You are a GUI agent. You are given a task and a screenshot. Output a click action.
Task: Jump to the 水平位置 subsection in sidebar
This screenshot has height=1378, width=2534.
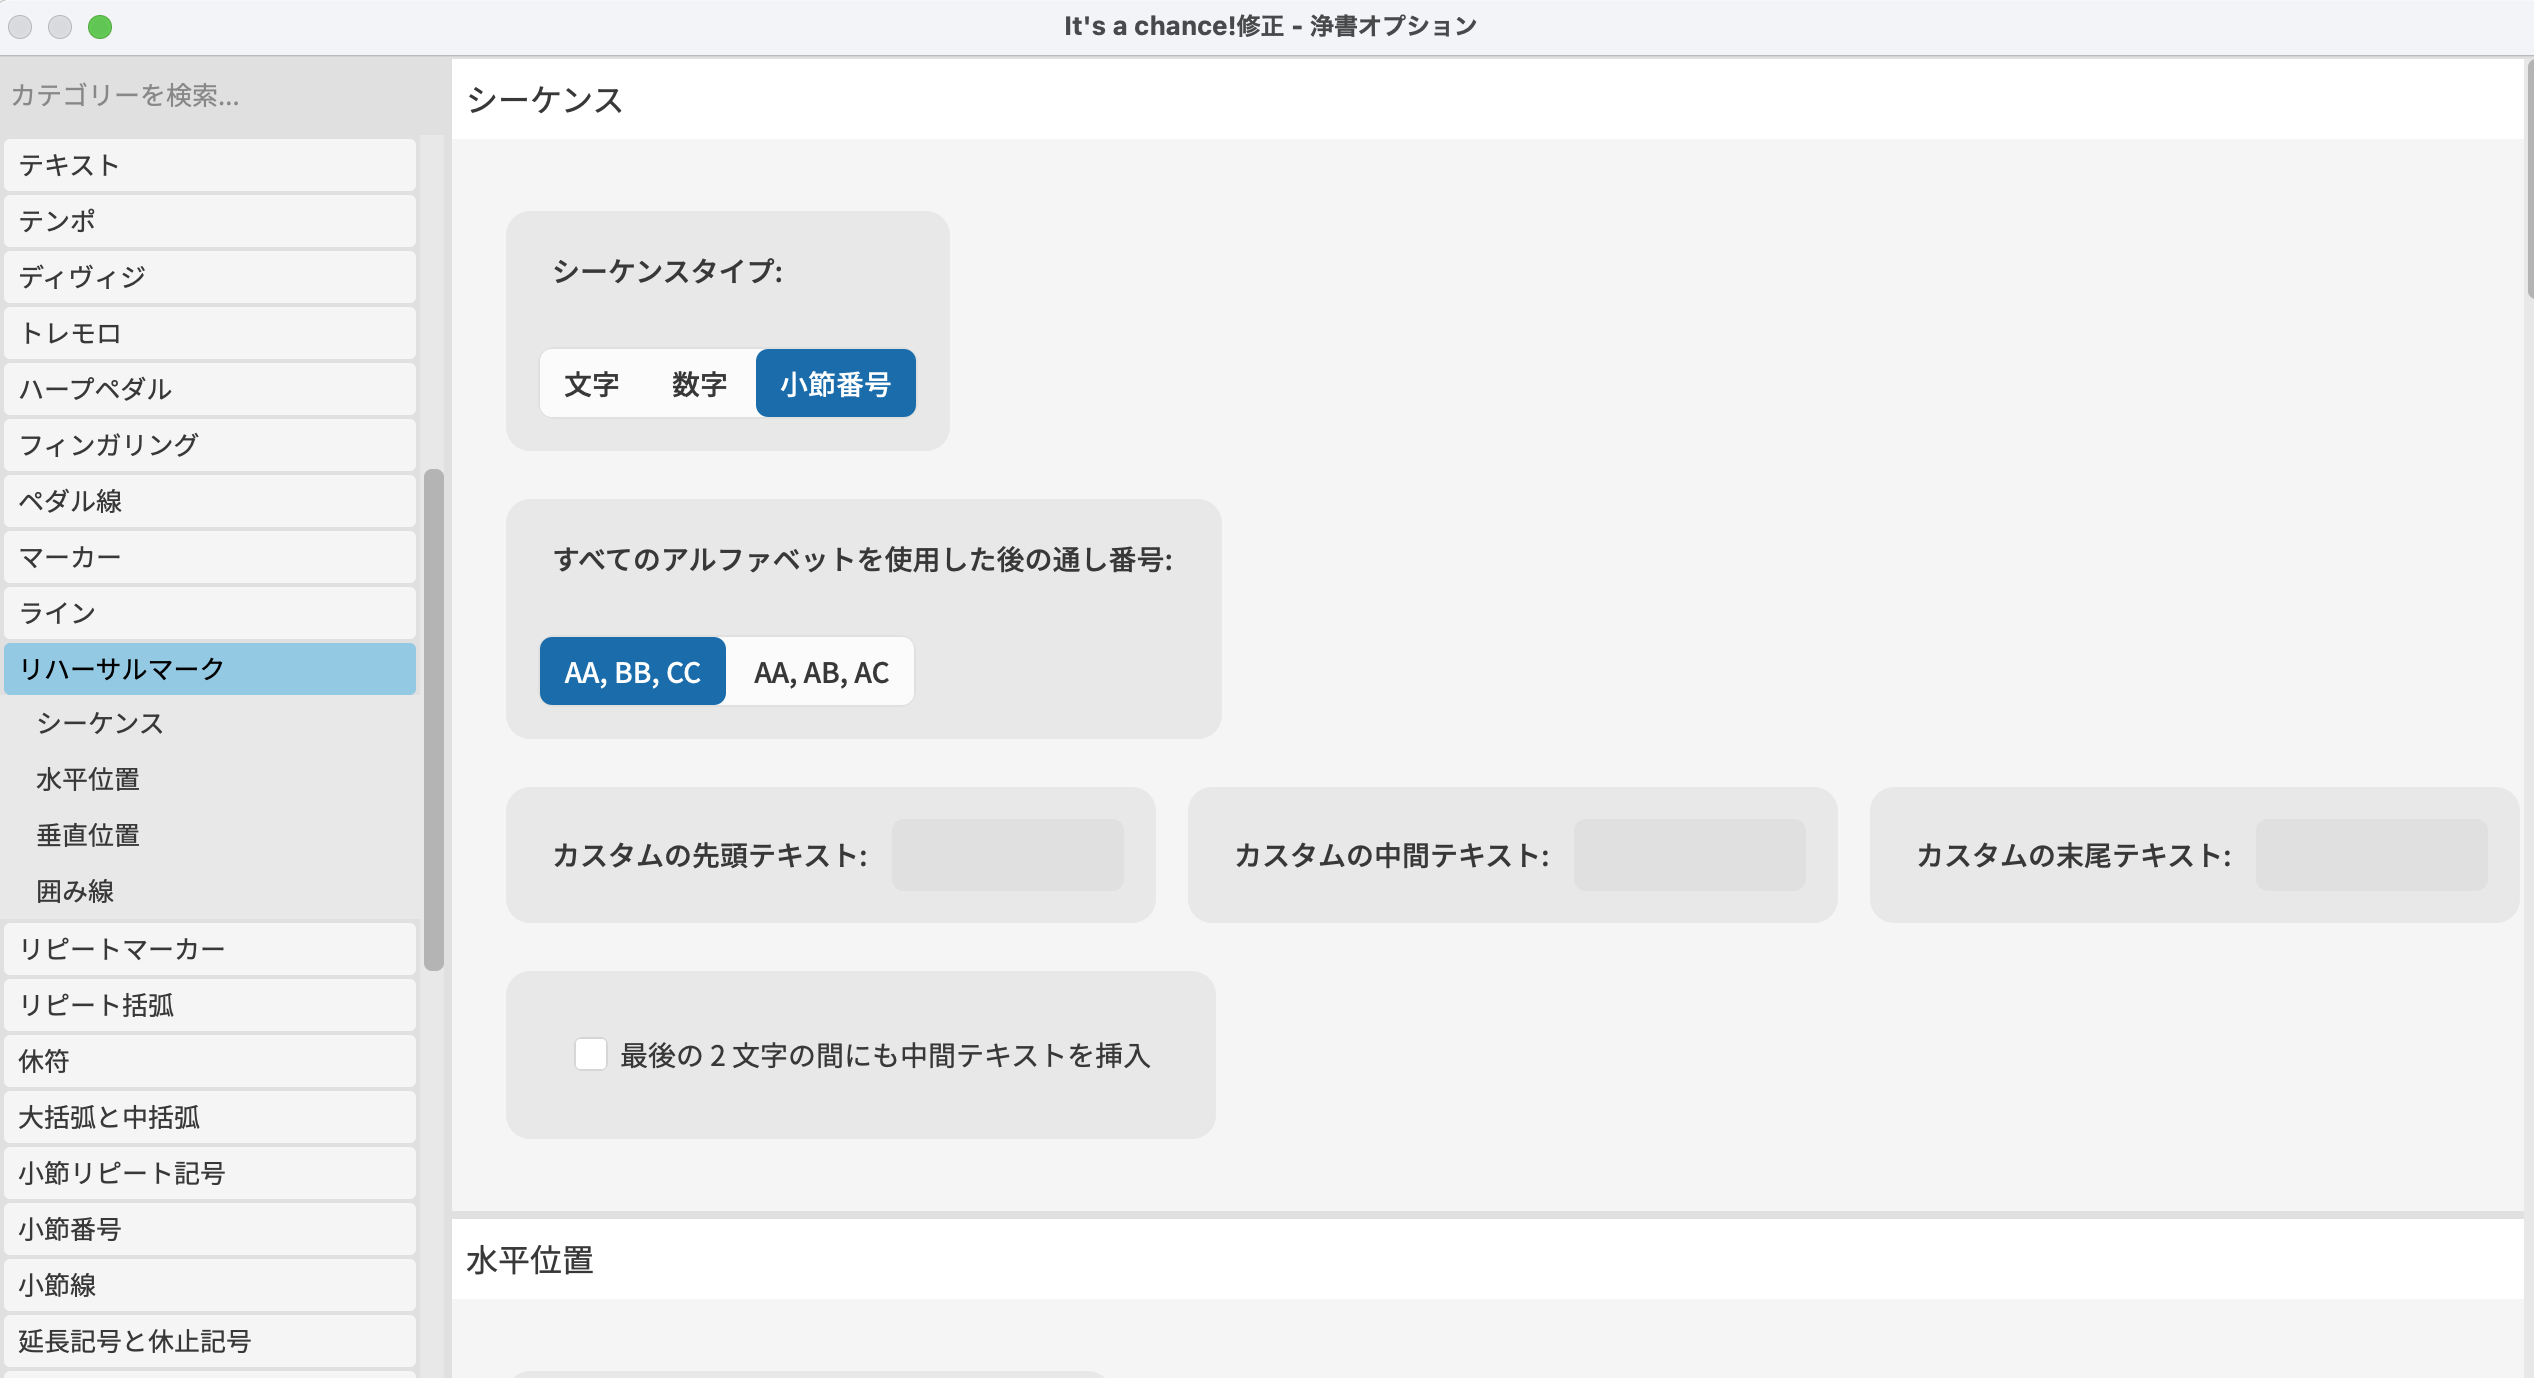(x=88, y=779)
